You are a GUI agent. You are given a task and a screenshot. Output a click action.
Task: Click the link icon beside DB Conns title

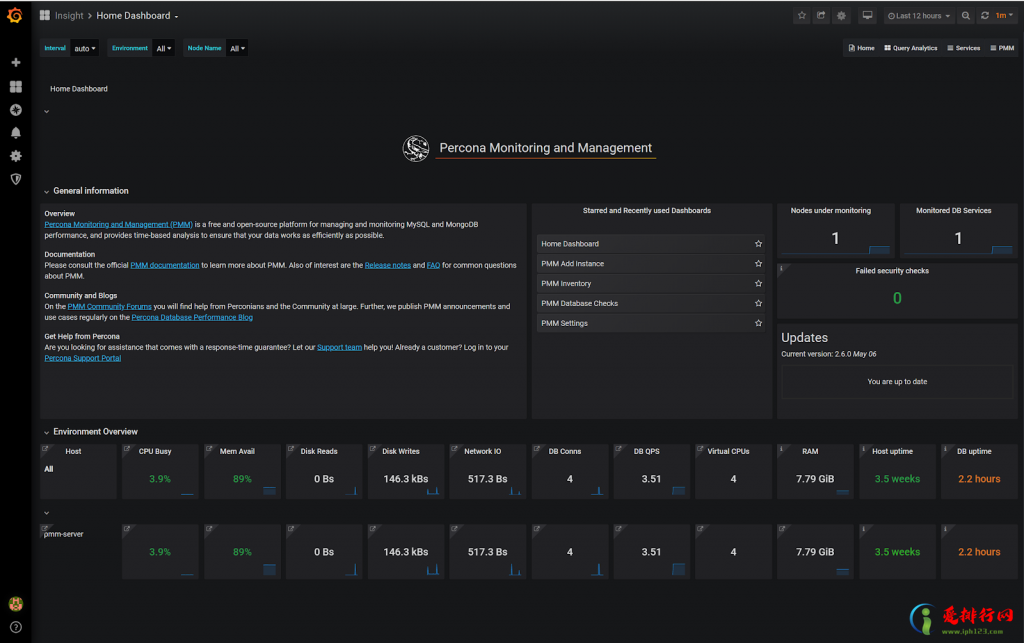(537, 449)
